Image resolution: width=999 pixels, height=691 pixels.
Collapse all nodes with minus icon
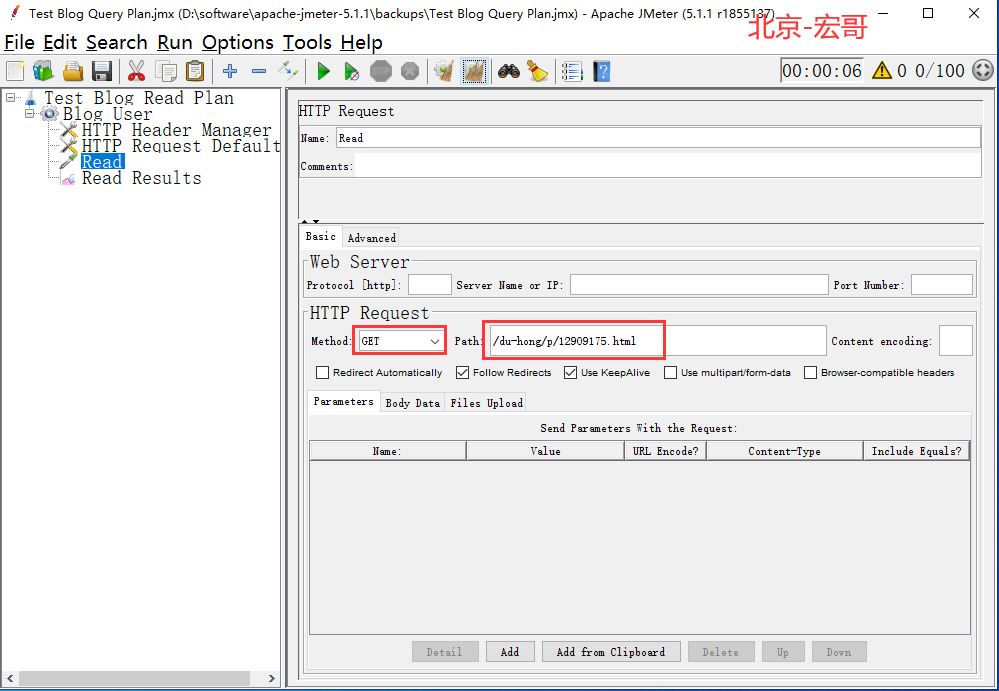pyautogui.click(x=259, y=71)
